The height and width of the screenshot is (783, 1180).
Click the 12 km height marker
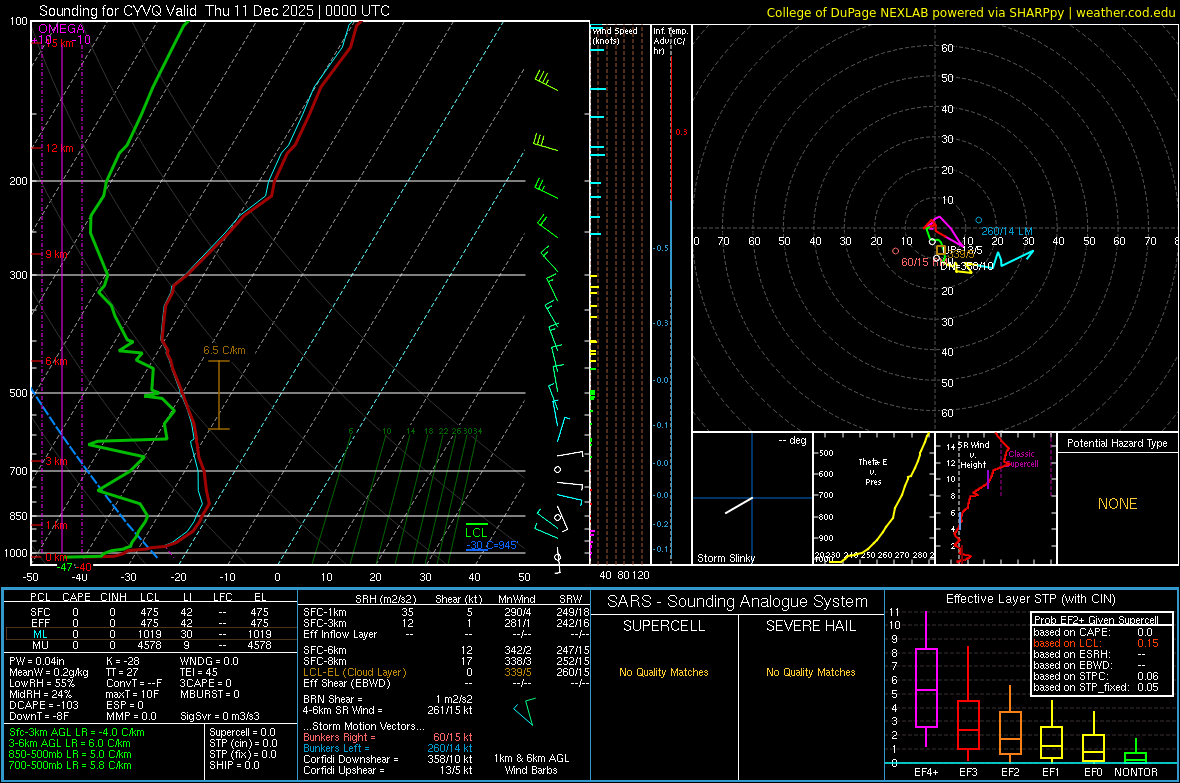(x=59, y=148)
